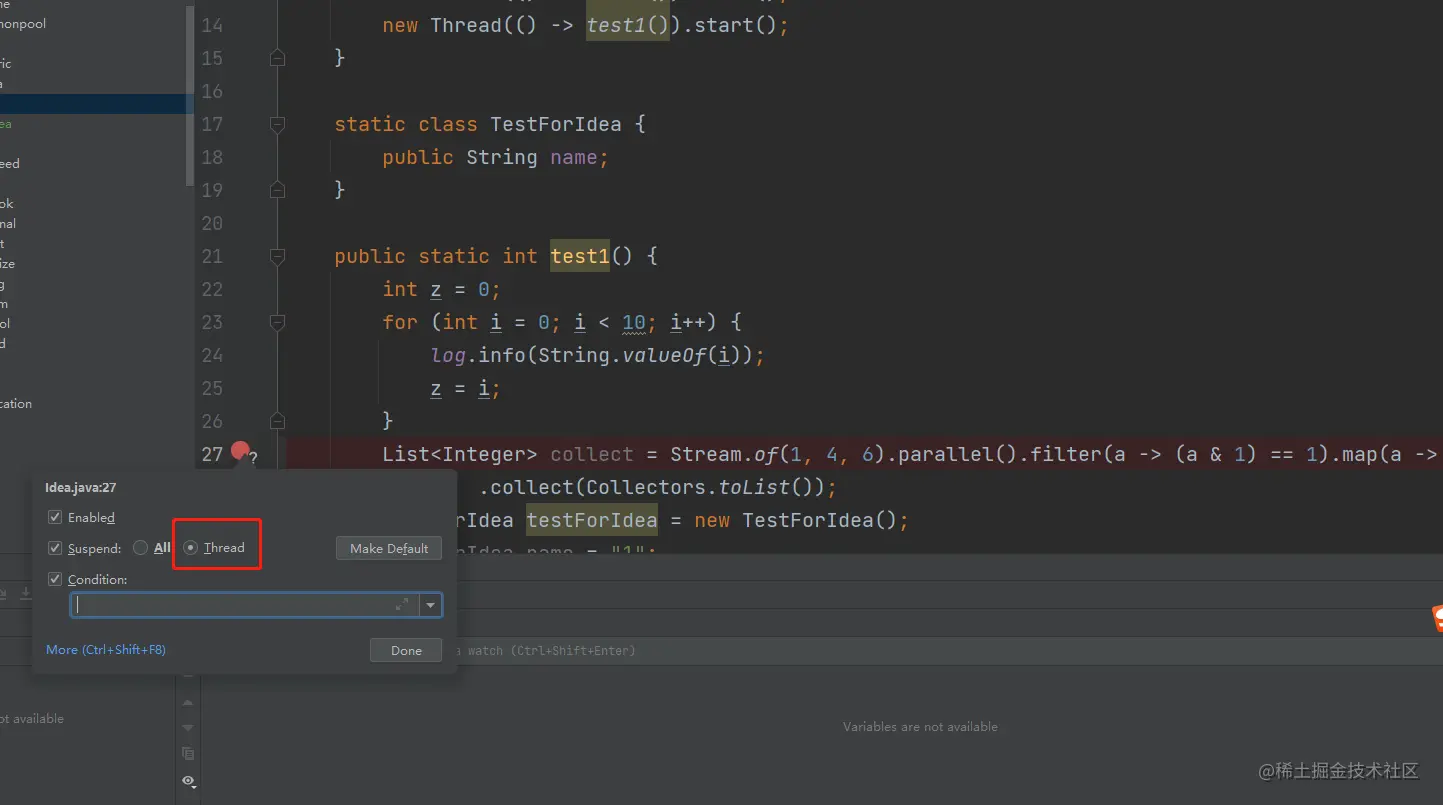Open More breakpoint settings link

(106, 650)
